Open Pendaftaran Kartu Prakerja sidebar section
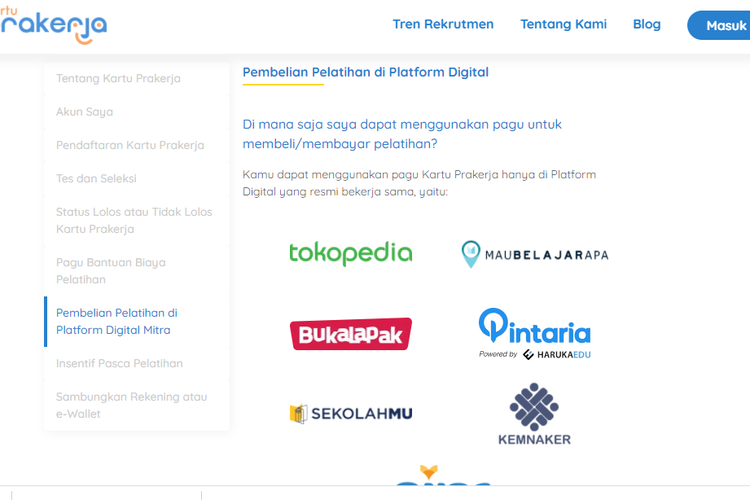This screenshot has width=750, height=500. pyautogui.click(x=136, y=145)
